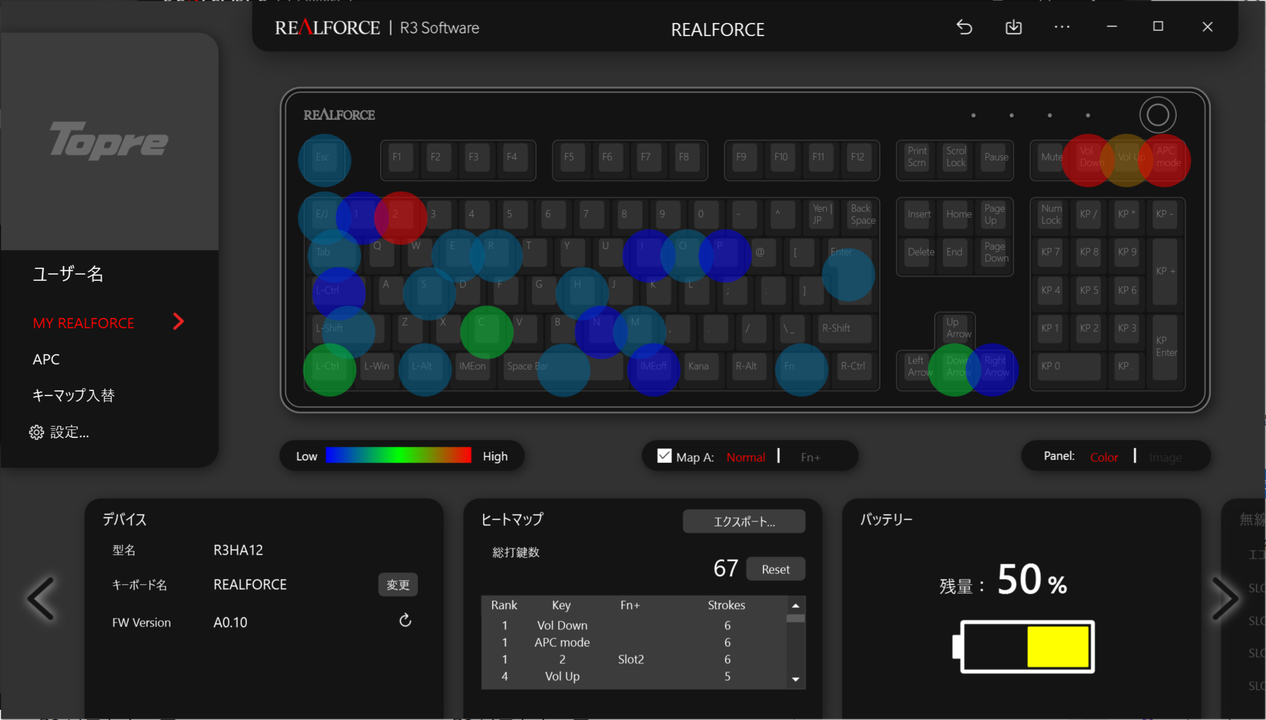Viewport: 1266px width, 720px height.
Task: Click the Low-High heatmap color gradient
Action: click(x=398, y=456)
